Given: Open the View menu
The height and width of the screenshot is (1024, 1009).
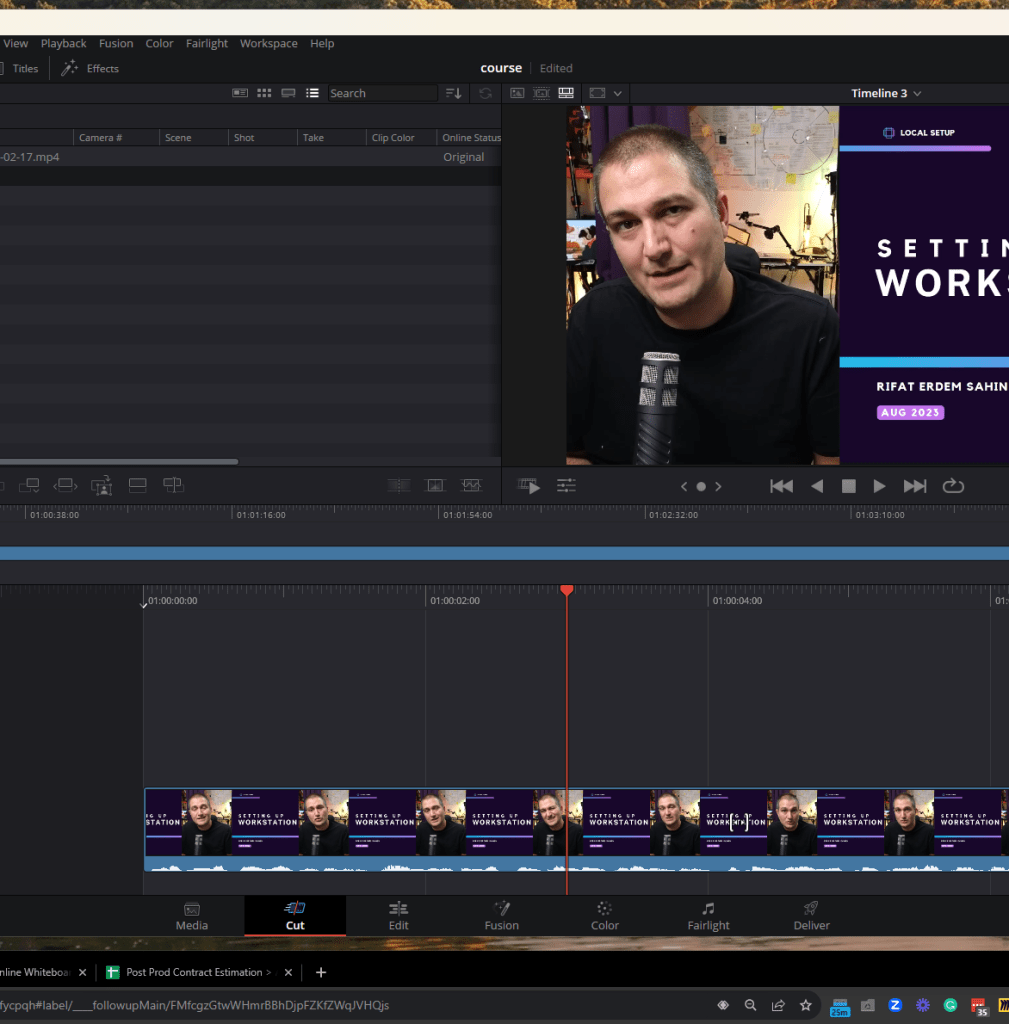Looking at the screenshot, I should coord(16,43).
